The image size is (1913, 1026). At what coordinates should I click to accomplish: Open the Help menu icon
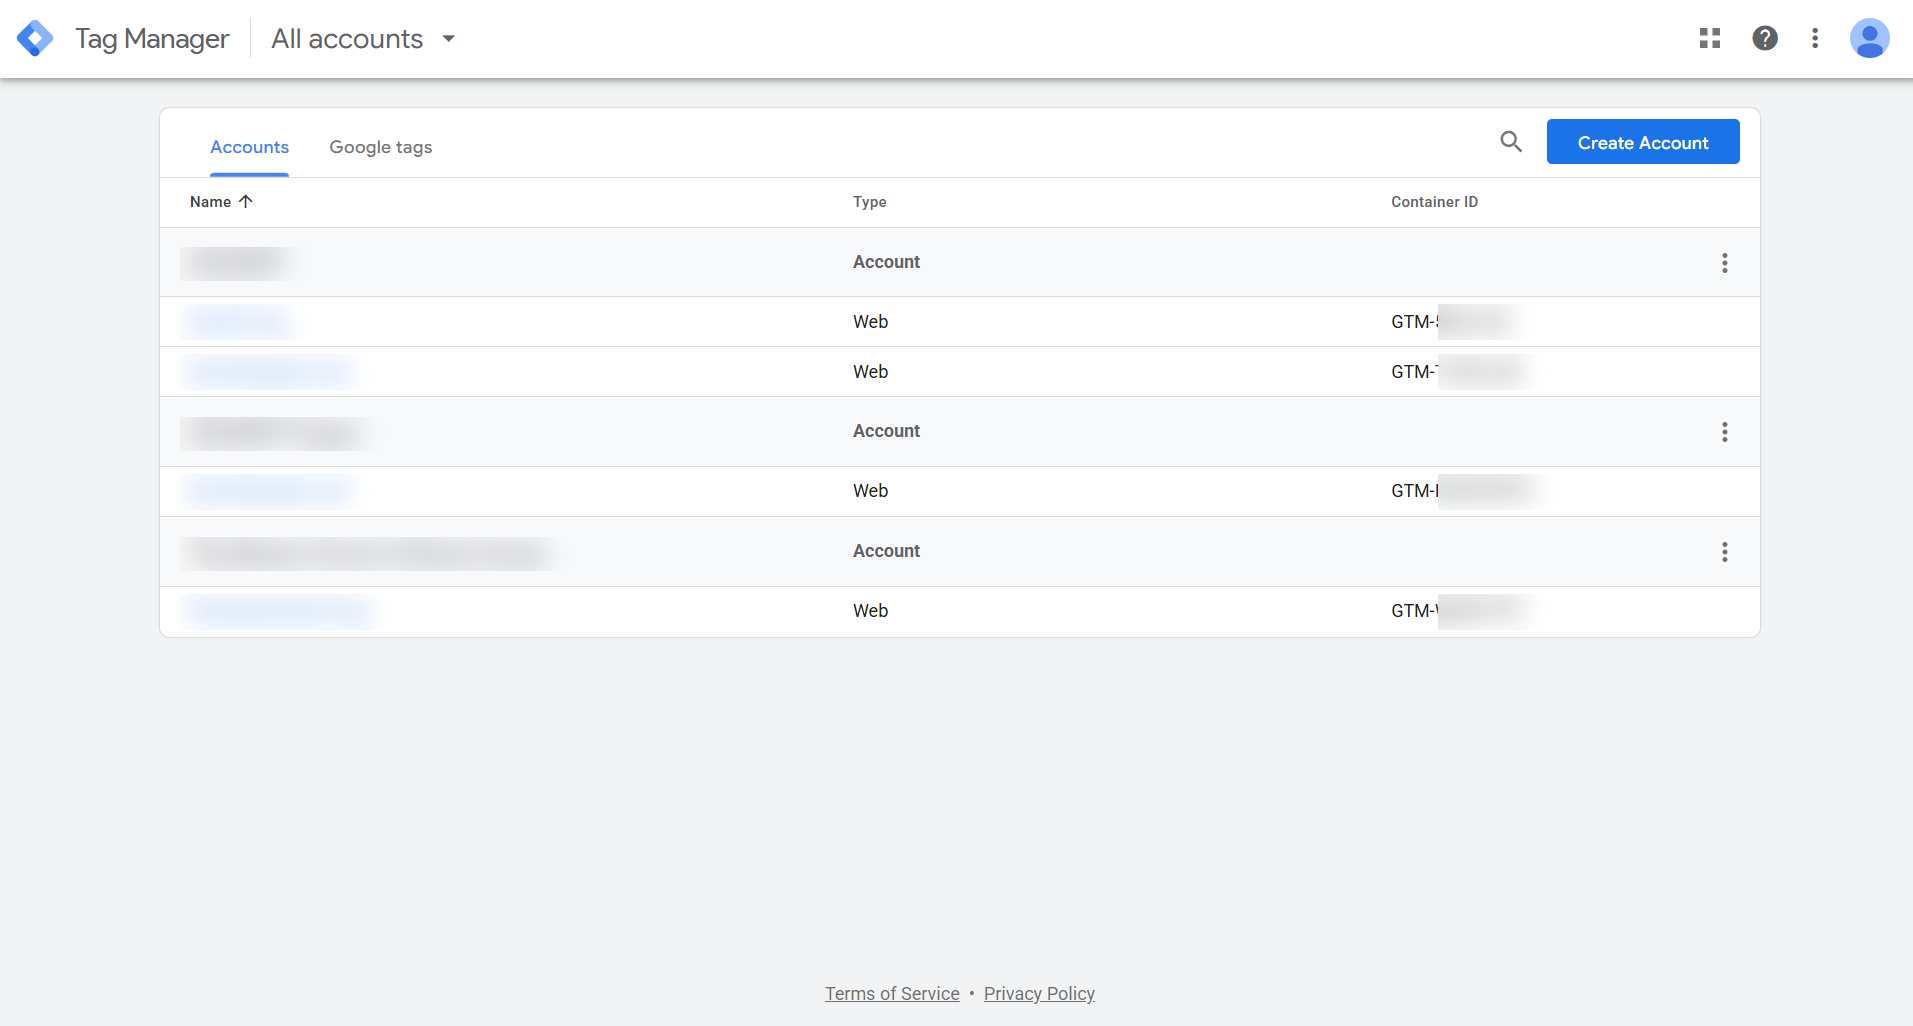click(1765, 38)
